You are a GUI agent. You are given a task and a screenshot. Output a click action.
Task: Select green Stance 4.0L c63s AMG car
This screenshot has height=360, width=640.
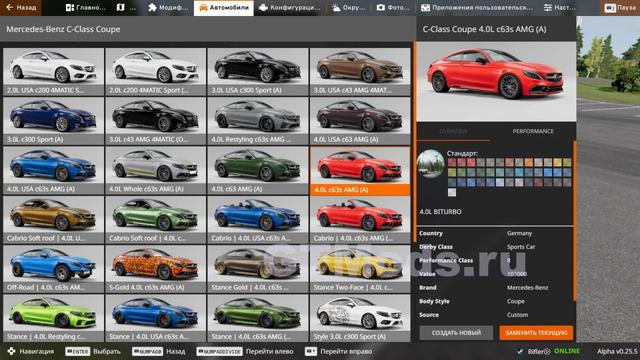258,318
